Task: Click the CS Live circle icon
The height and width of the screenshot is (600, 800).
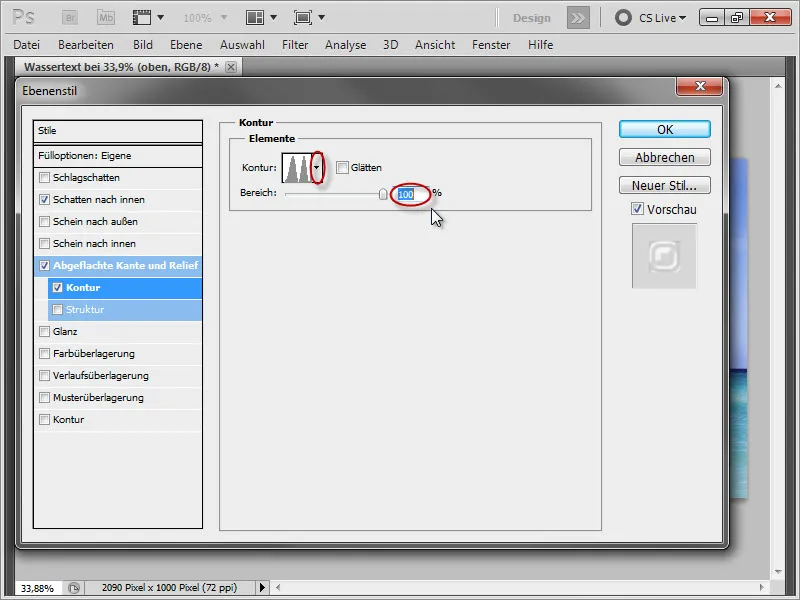Action: click(x=623, y=18)
